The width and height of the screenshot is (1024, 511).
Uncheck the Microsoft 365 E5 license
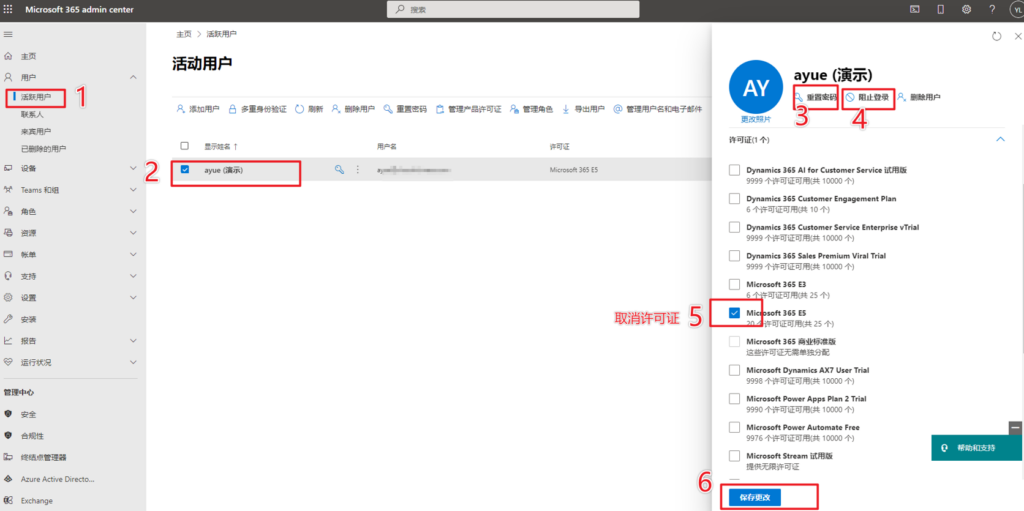[735, 313]
